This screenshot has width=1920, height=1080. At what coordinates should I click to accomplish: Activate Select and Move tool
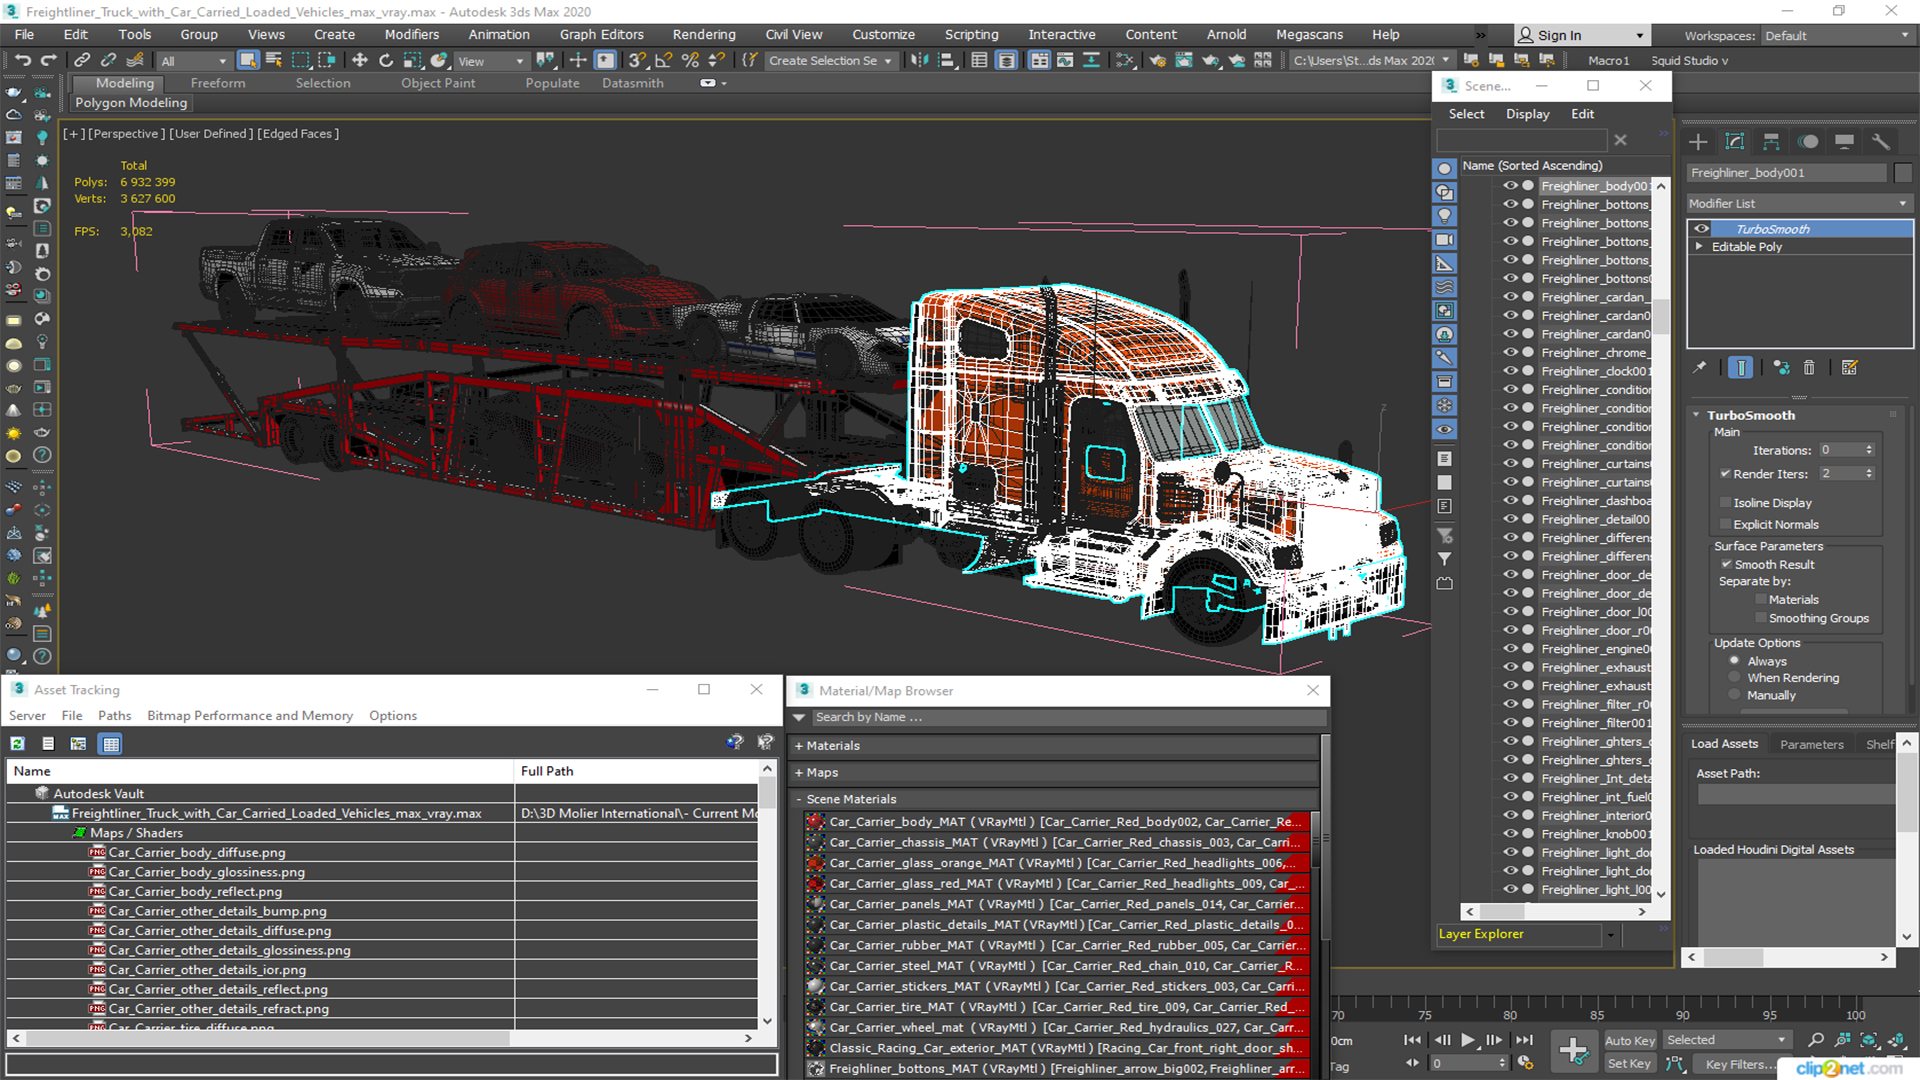[x=360, y=61]
